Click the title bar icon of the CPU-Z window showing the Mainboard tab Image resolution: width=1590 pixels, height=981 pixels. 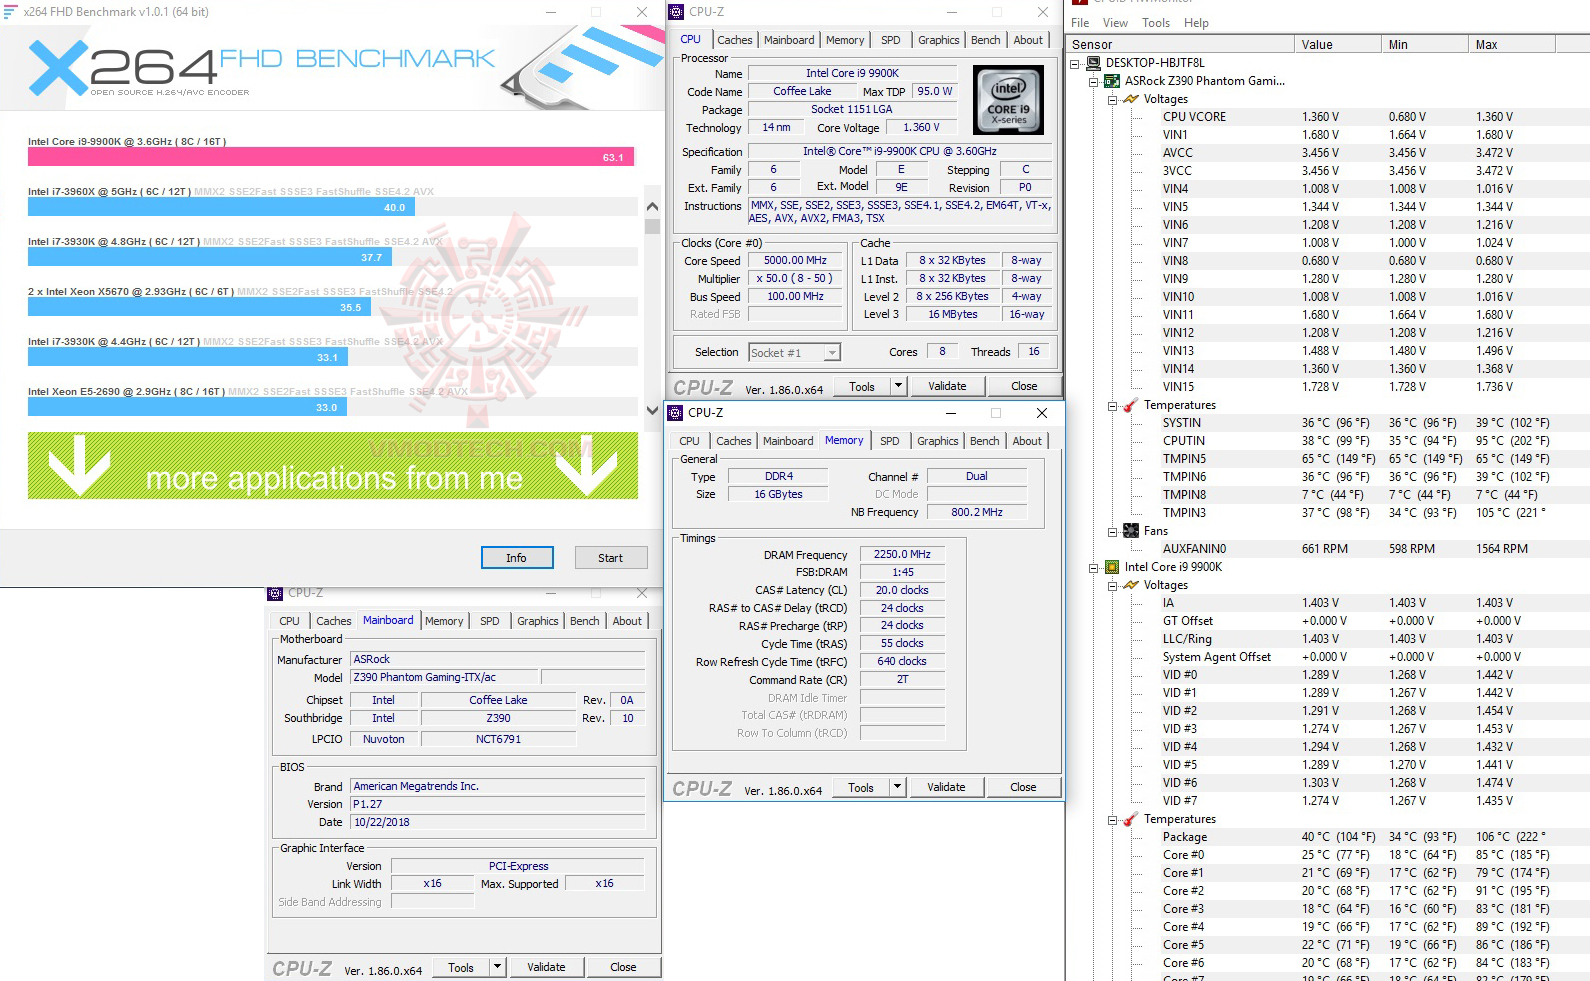[x=275, y=593]
